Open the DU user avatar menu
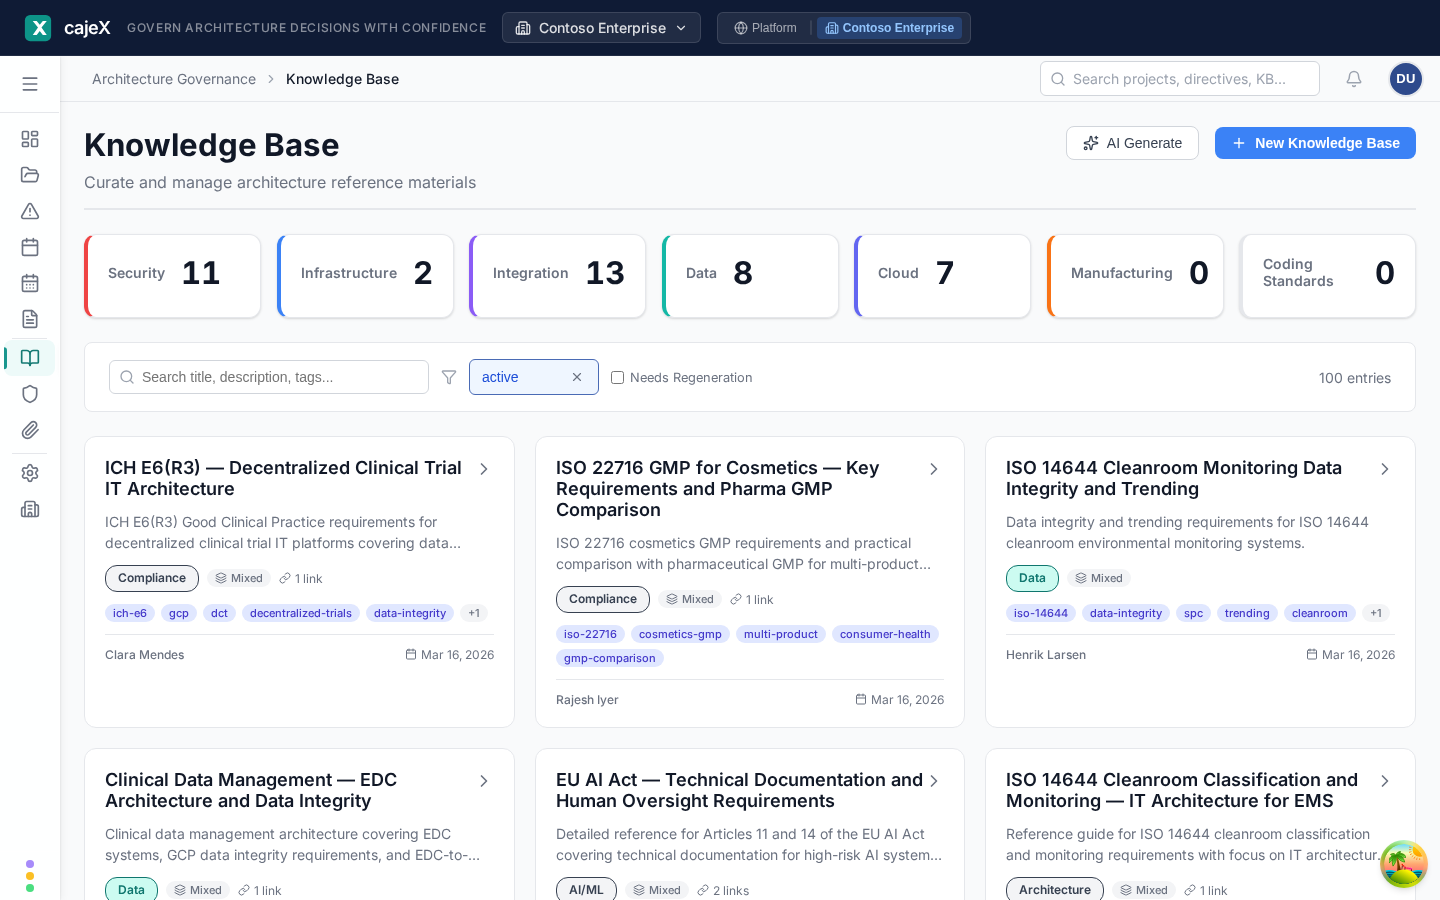 (x=1406, y=79)
